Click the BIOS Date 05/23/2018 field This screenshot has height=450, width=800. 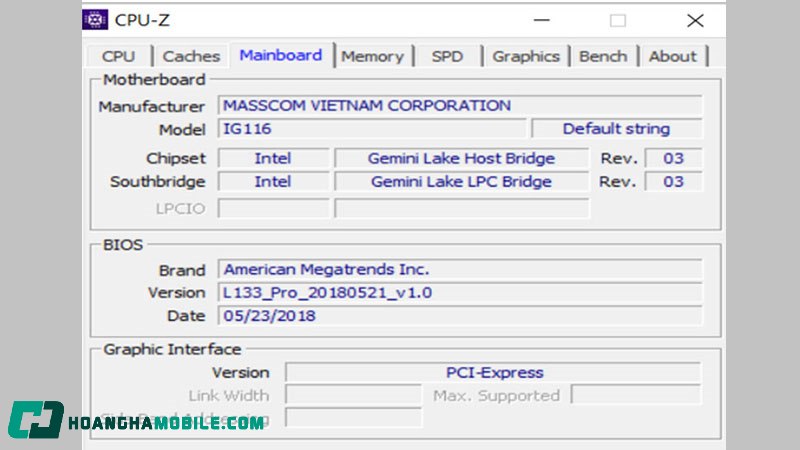[x=460, y=315]
